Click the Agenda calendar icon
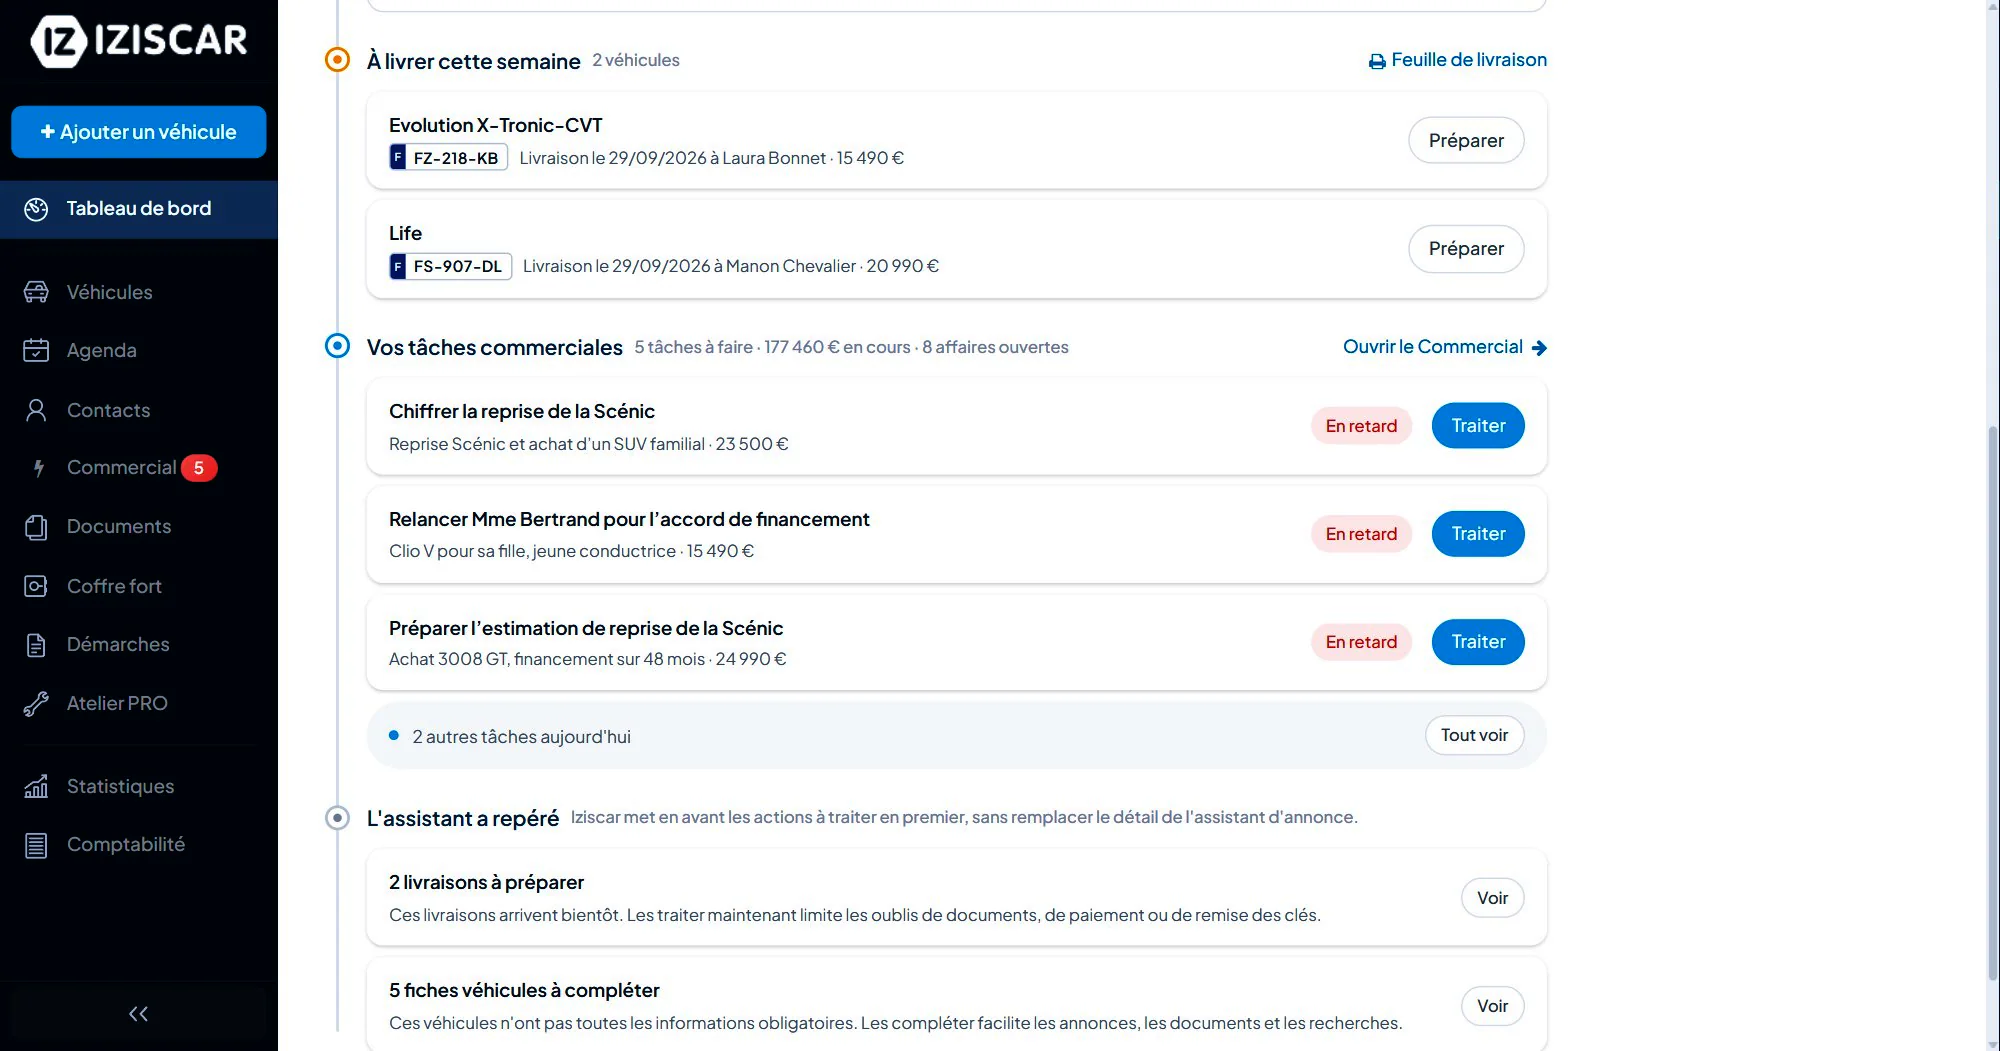This screenshot has width=2000, height=1051. (36, 350)
